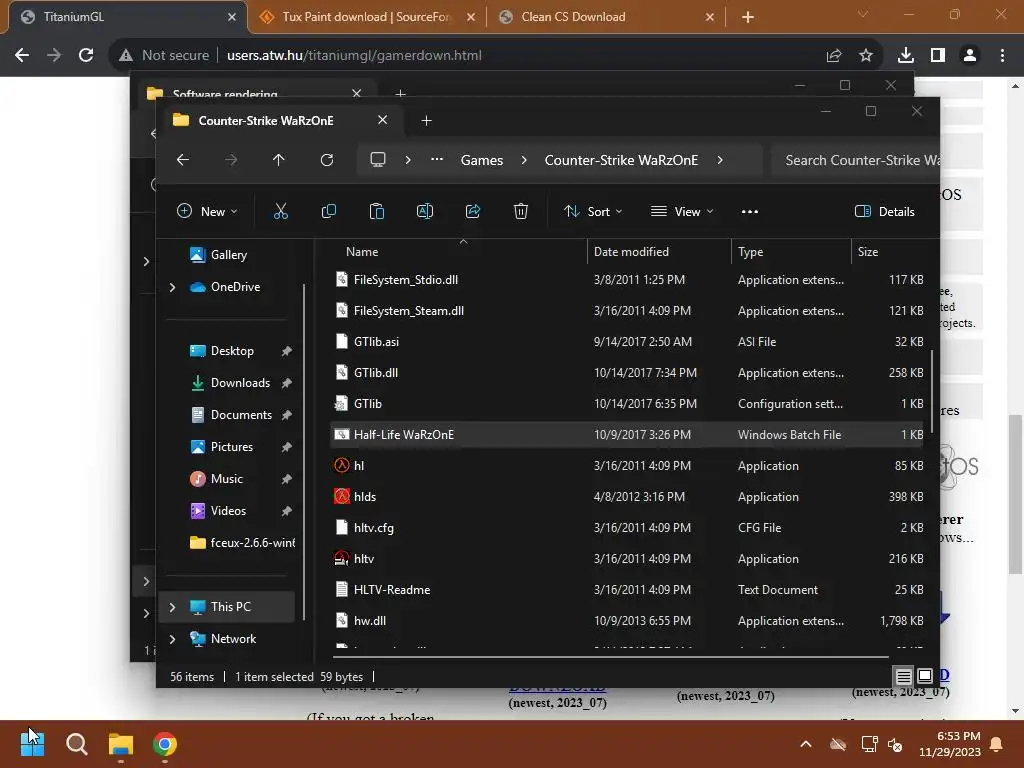Click Chrome share page icon
Viewport: 1024px width, 768px height.
point(833,56)
